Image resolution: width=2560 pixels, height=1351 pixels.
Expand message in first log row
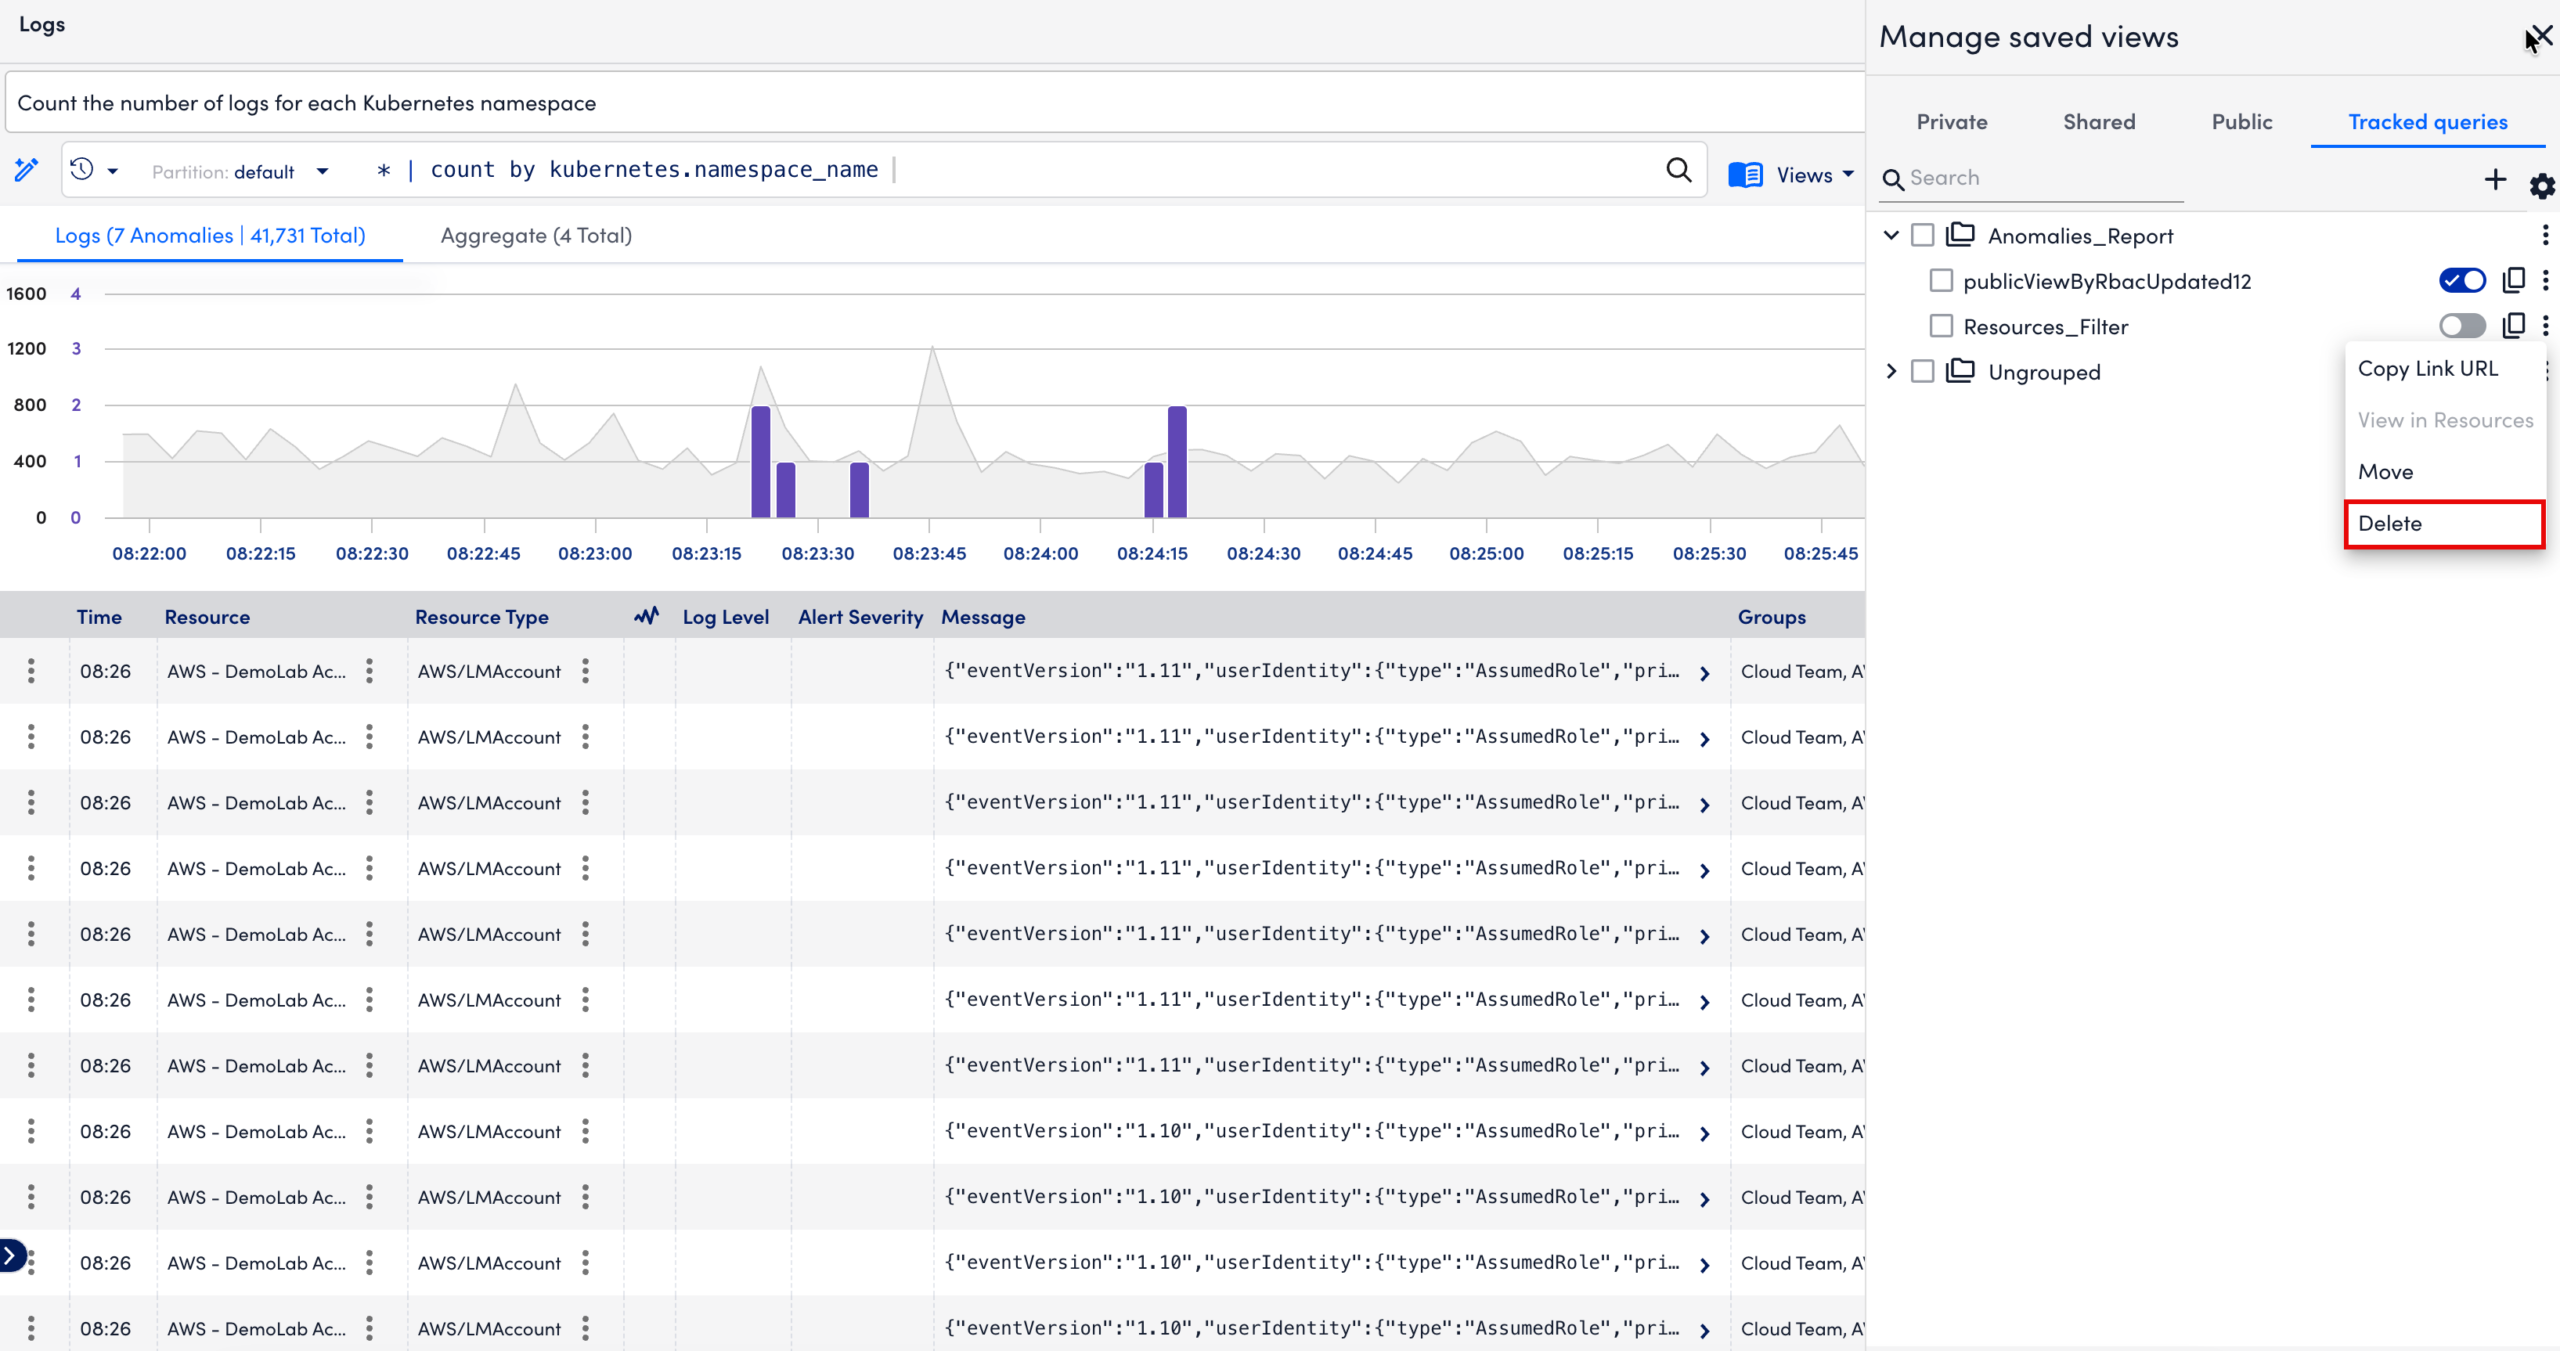coord(1705,673)
